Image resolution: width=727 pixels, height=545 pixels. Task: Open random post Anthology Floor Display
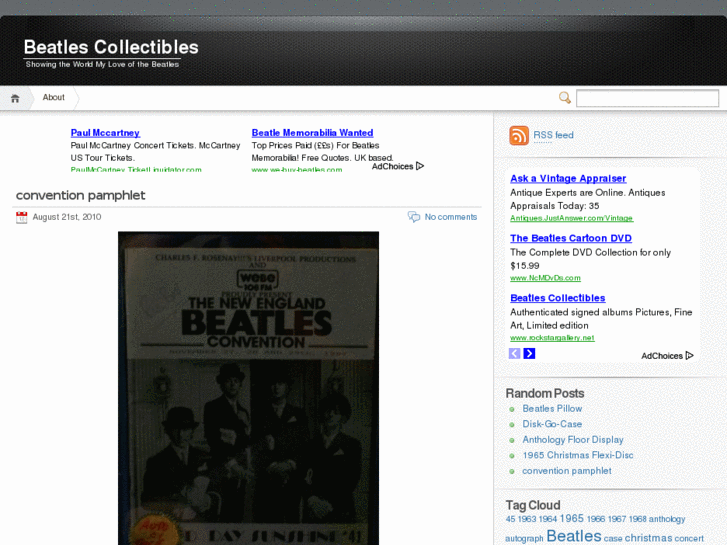click(x=573, y=440)
